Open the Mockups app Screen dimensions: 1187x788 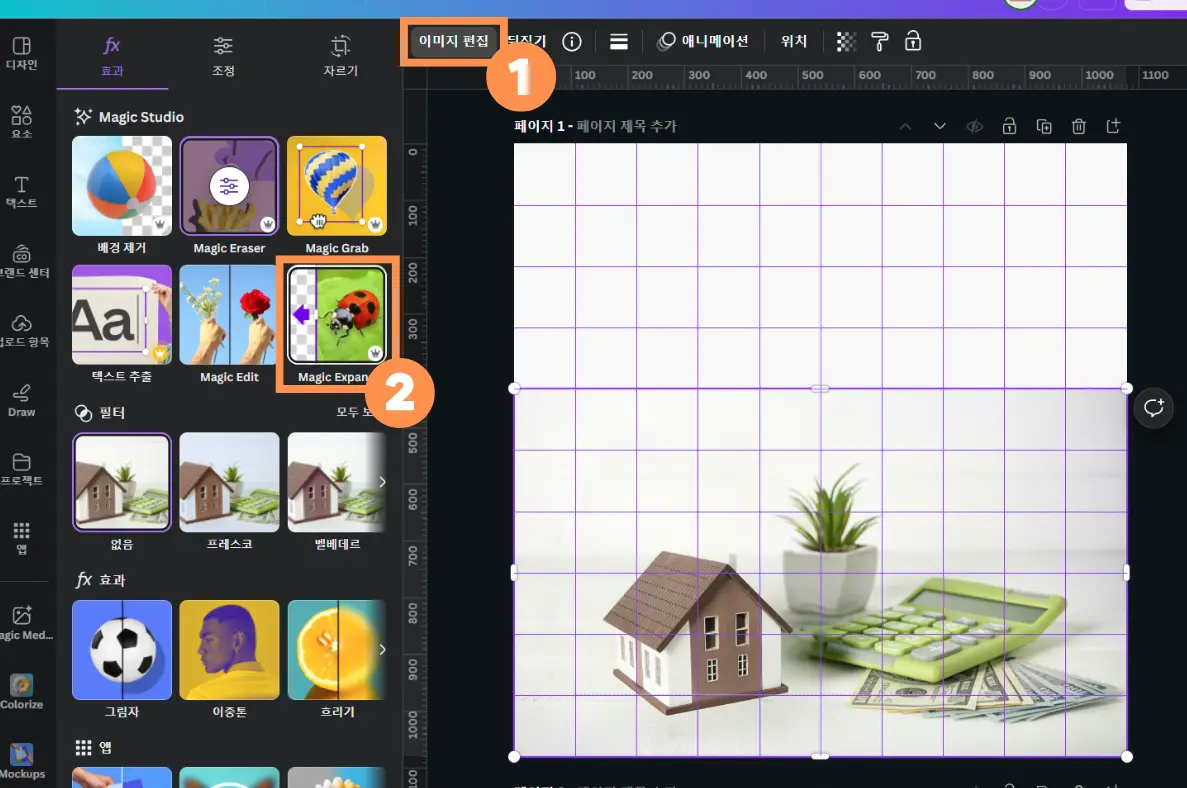21,761
